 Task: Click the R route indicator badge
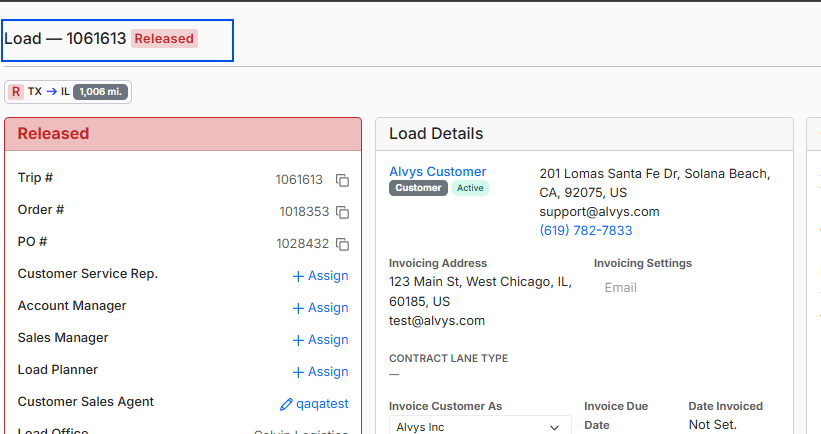pyautogui.click(x=16, y=92)
